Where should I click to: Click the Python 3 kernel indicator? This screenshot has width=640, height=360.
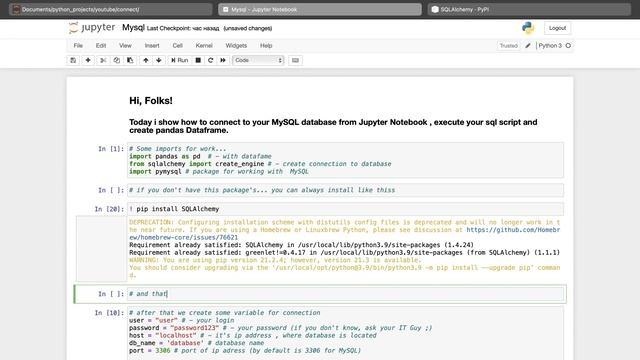click(550, 46)
